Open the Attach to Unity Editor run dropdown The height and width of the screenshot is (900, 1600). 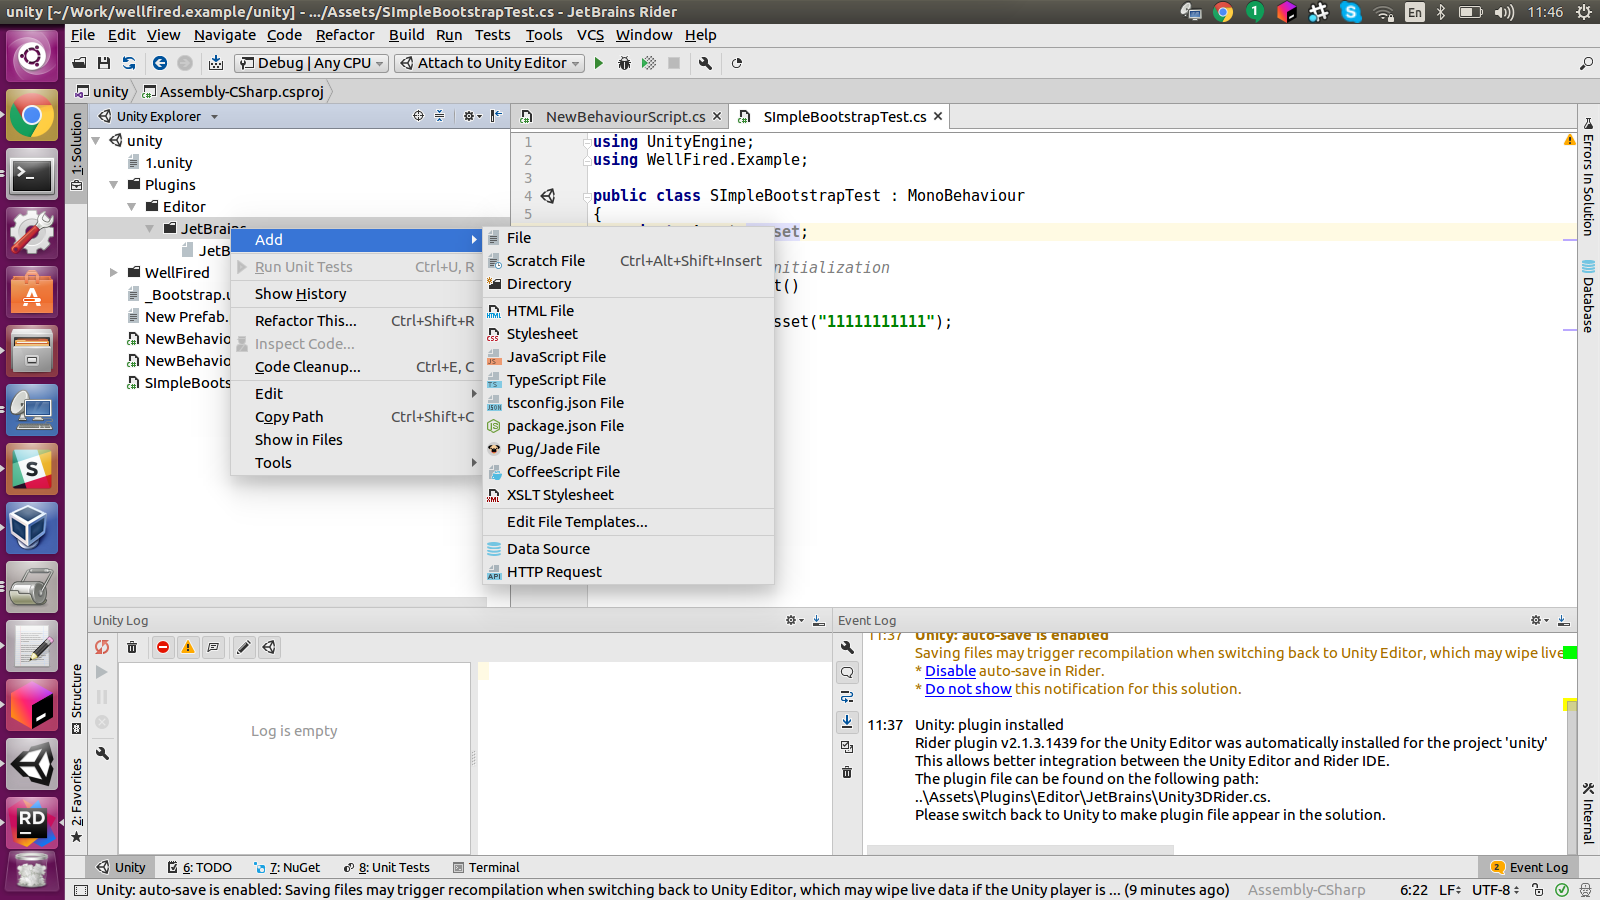tap(490, 63)
